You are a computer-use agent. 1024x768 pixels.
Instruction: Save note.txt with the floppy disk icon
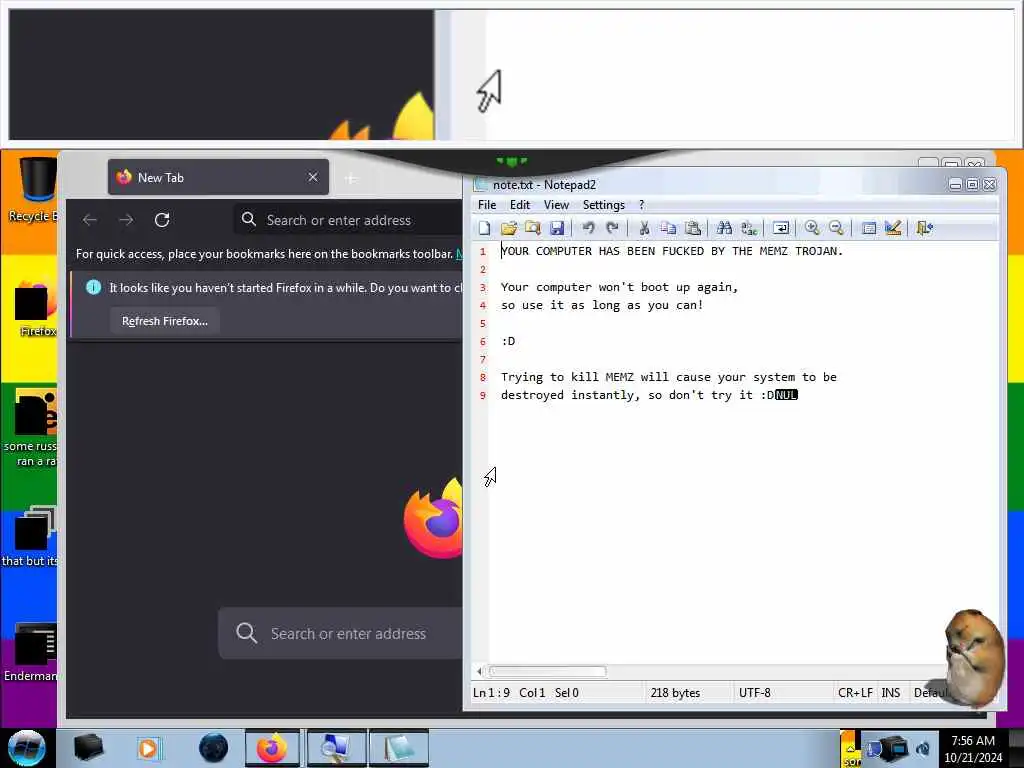click(556, 228)
